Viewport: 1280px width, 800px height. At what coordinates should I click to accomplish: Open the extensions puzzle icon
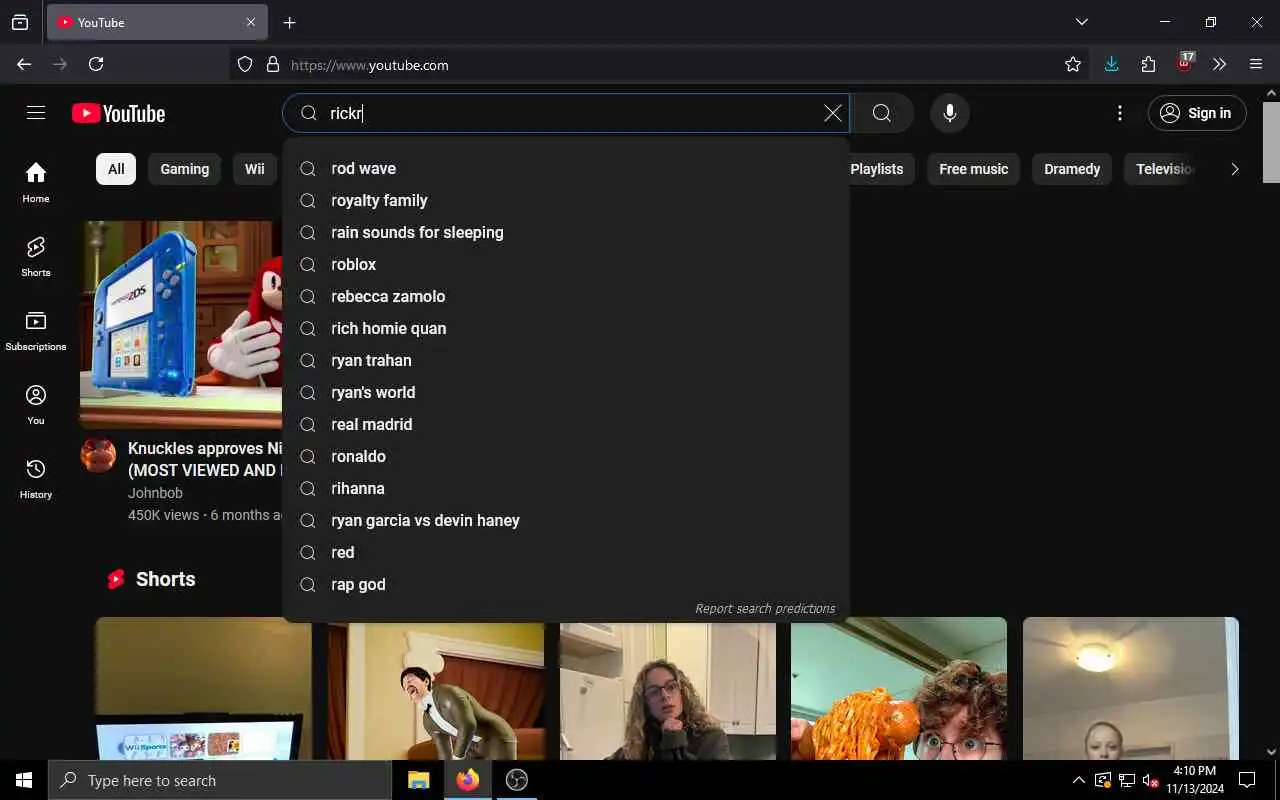[1148, 64]
